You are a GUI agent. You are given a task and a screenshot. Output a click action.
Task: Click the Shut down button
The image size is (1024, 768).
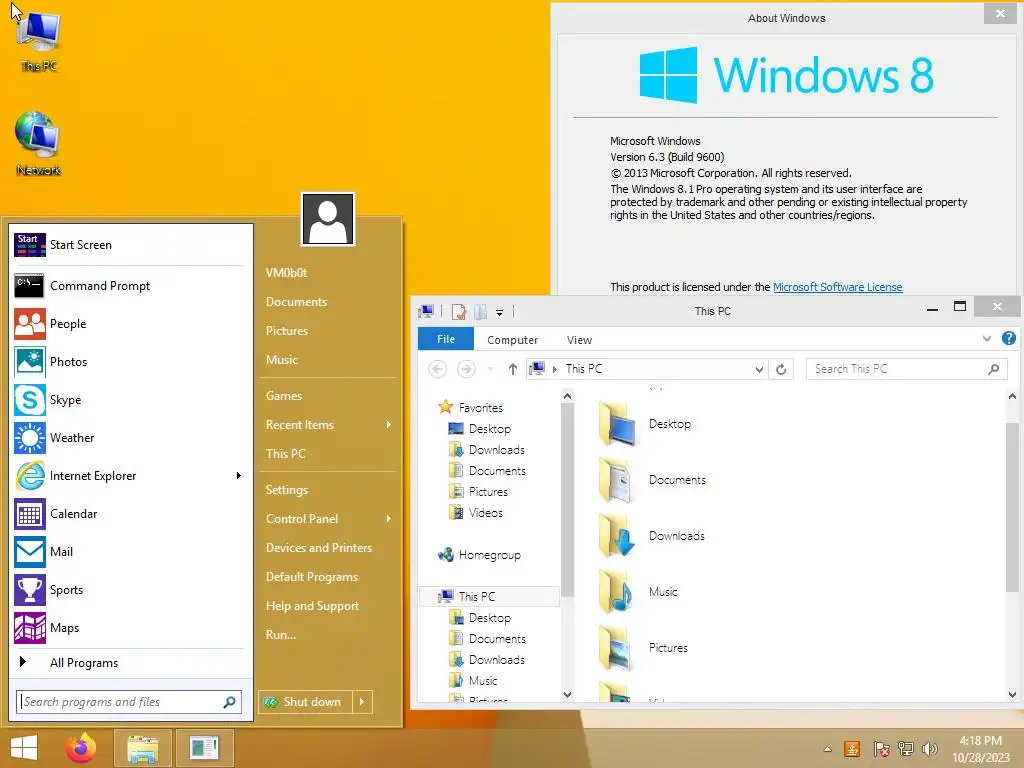pos(306,702)
